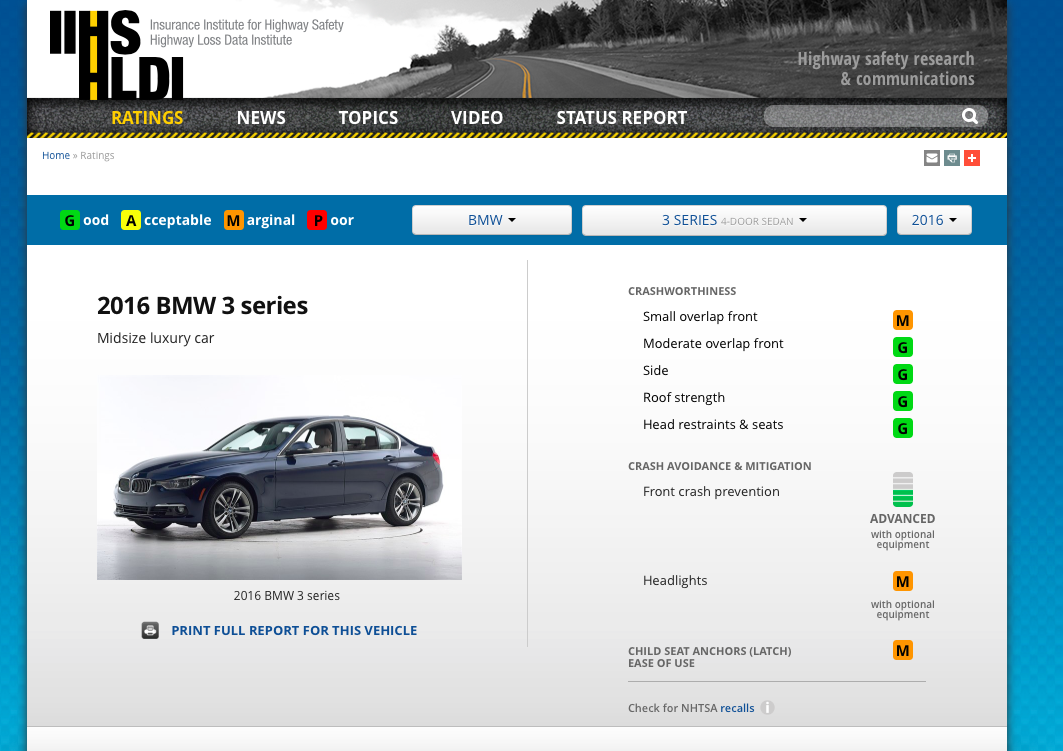The width and height of the screenshot is (1063, 751).
Task: Click the "Midsize luxury car" text
Action: point(155,338)
